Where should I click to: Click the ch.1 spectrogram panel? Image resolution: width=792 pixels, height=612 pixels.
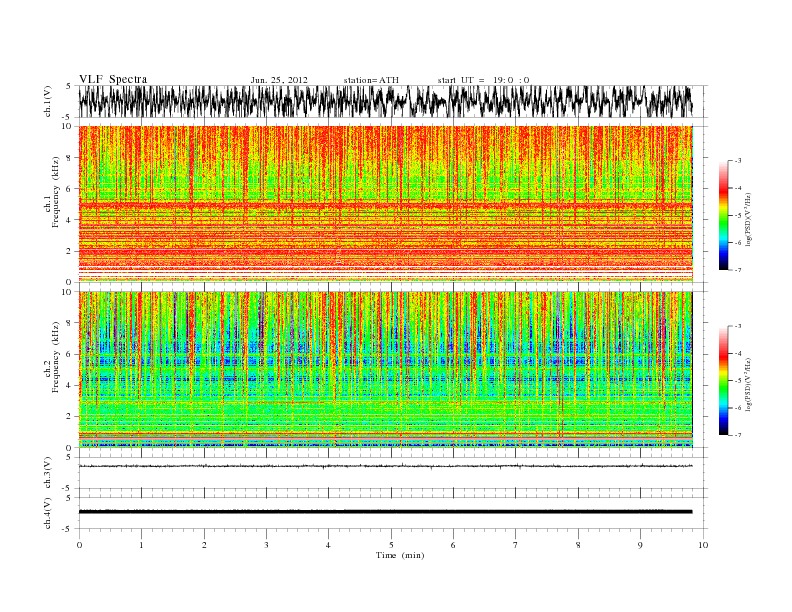click(x=385, y=204)
